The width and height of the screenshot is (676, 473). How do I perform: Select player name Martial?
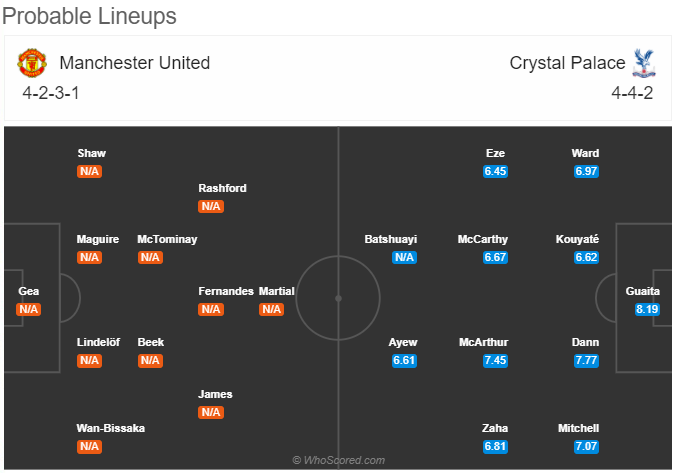point(276,291)
